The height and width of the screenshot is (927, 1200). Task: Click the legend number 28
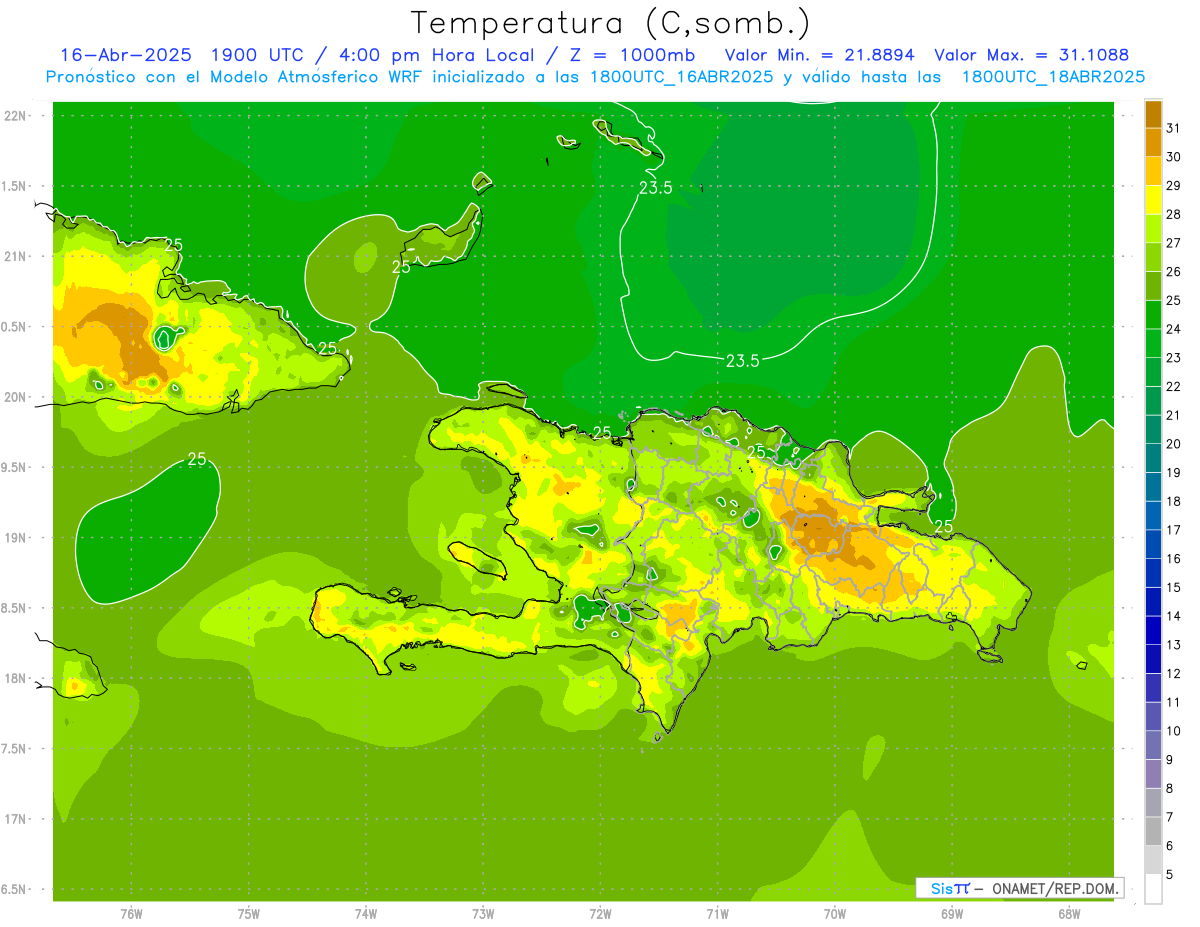coord(1174,214)
